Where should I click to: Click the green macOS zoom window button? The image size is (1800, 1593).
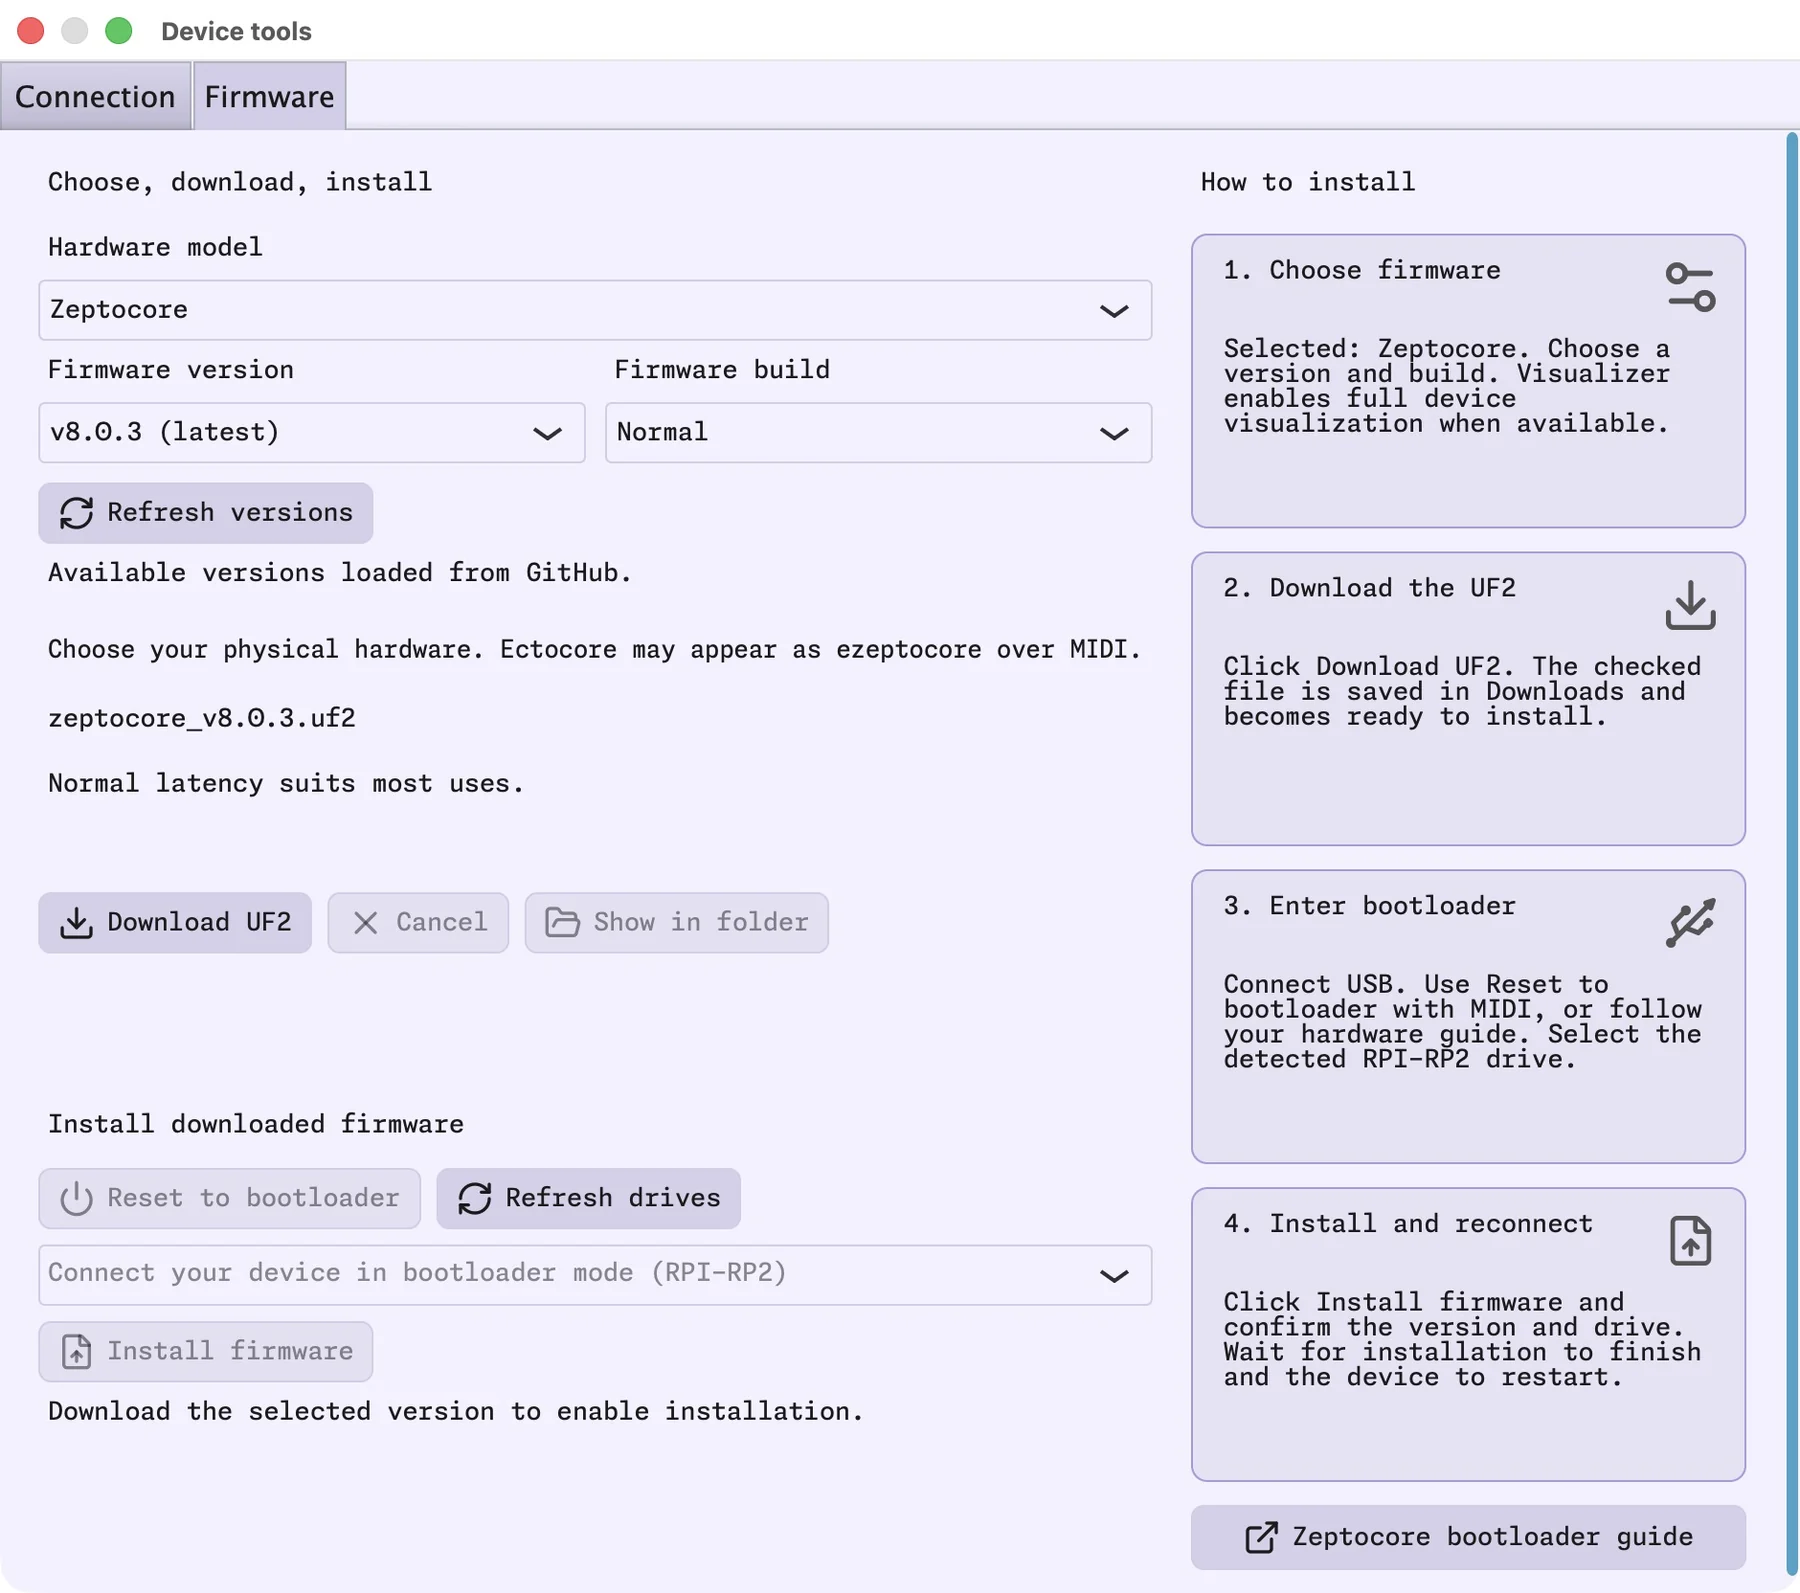119,31
